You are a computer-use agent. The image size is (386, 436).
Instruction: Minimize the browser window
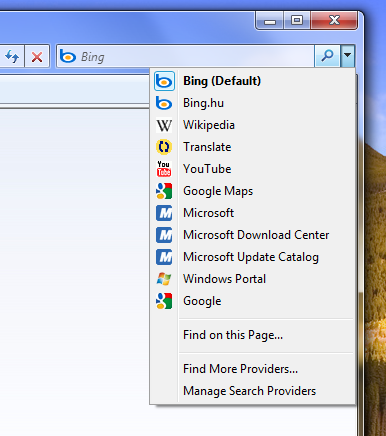[x=270, y=21]
